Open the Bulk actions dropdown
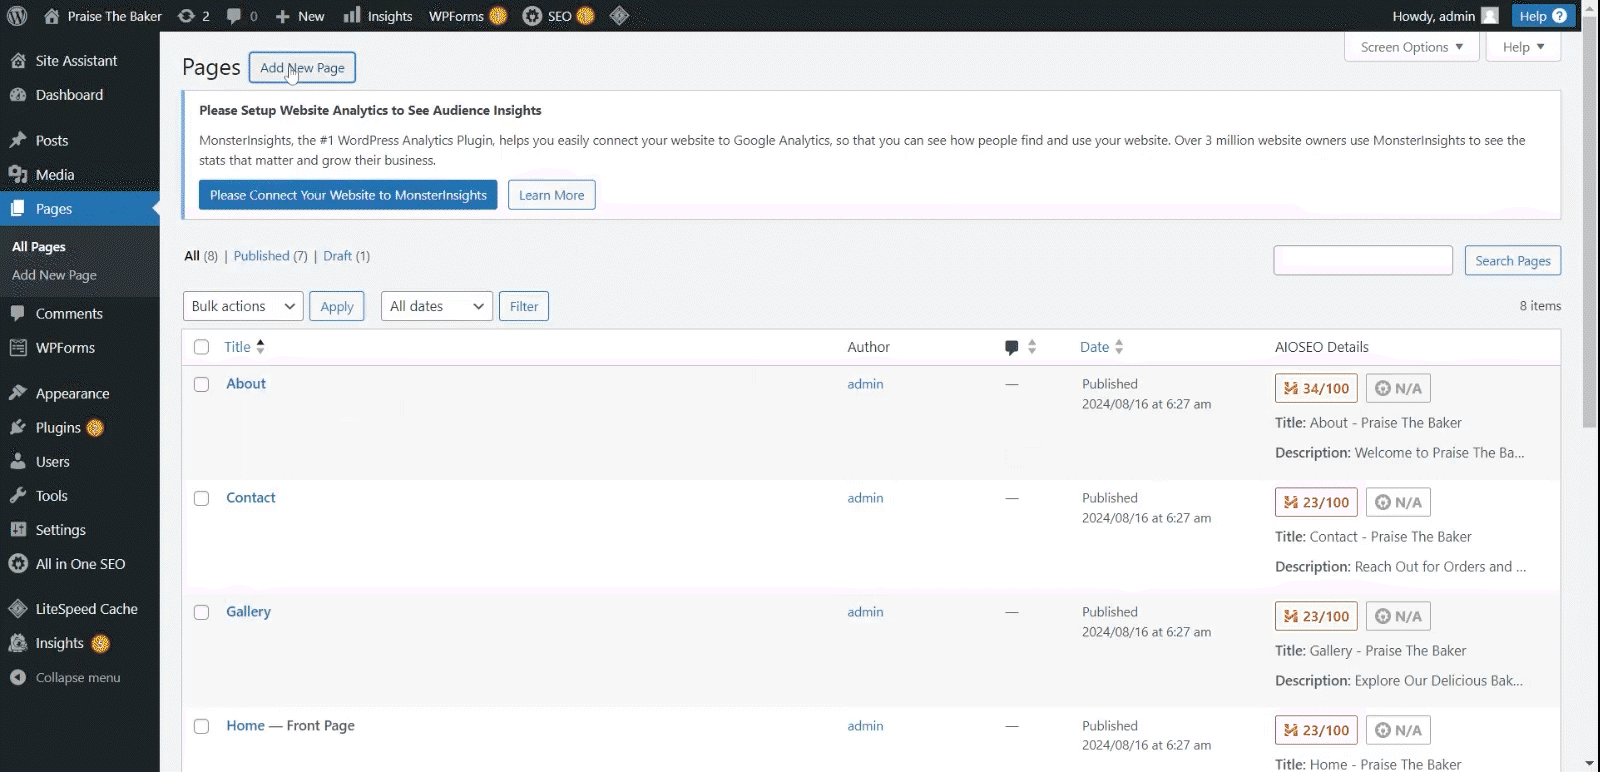This screenshot has width=1600, height=772. tap(243, 306)
